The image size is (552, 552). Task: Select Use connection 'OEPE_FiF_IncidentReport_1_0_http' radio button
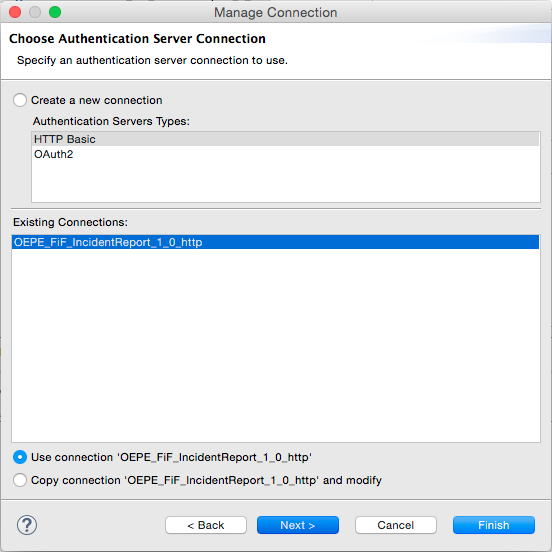(x=20, y=457)
